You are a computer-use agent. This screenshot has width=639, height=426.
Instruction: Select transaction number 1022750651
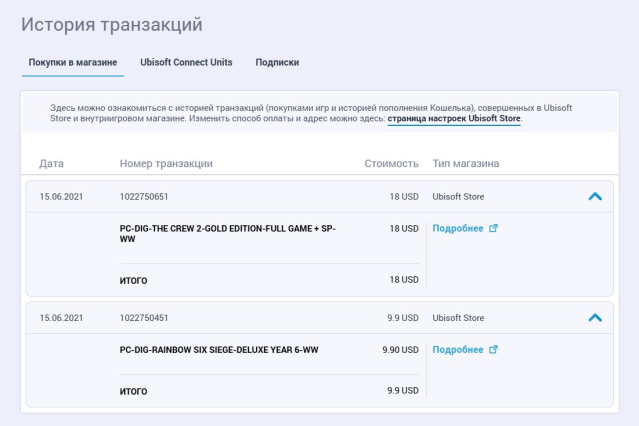144,196
